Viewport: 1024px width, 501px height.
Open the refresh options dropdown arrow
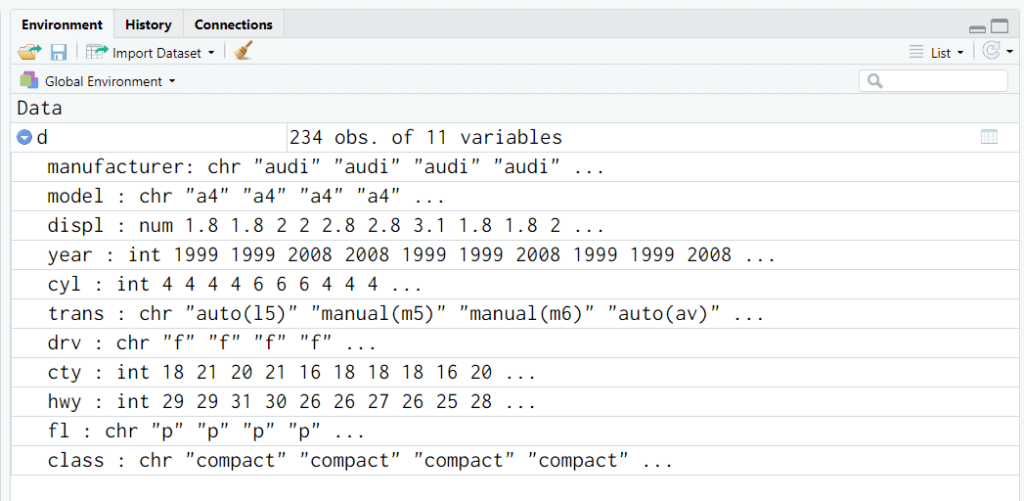pos(1010,52)
